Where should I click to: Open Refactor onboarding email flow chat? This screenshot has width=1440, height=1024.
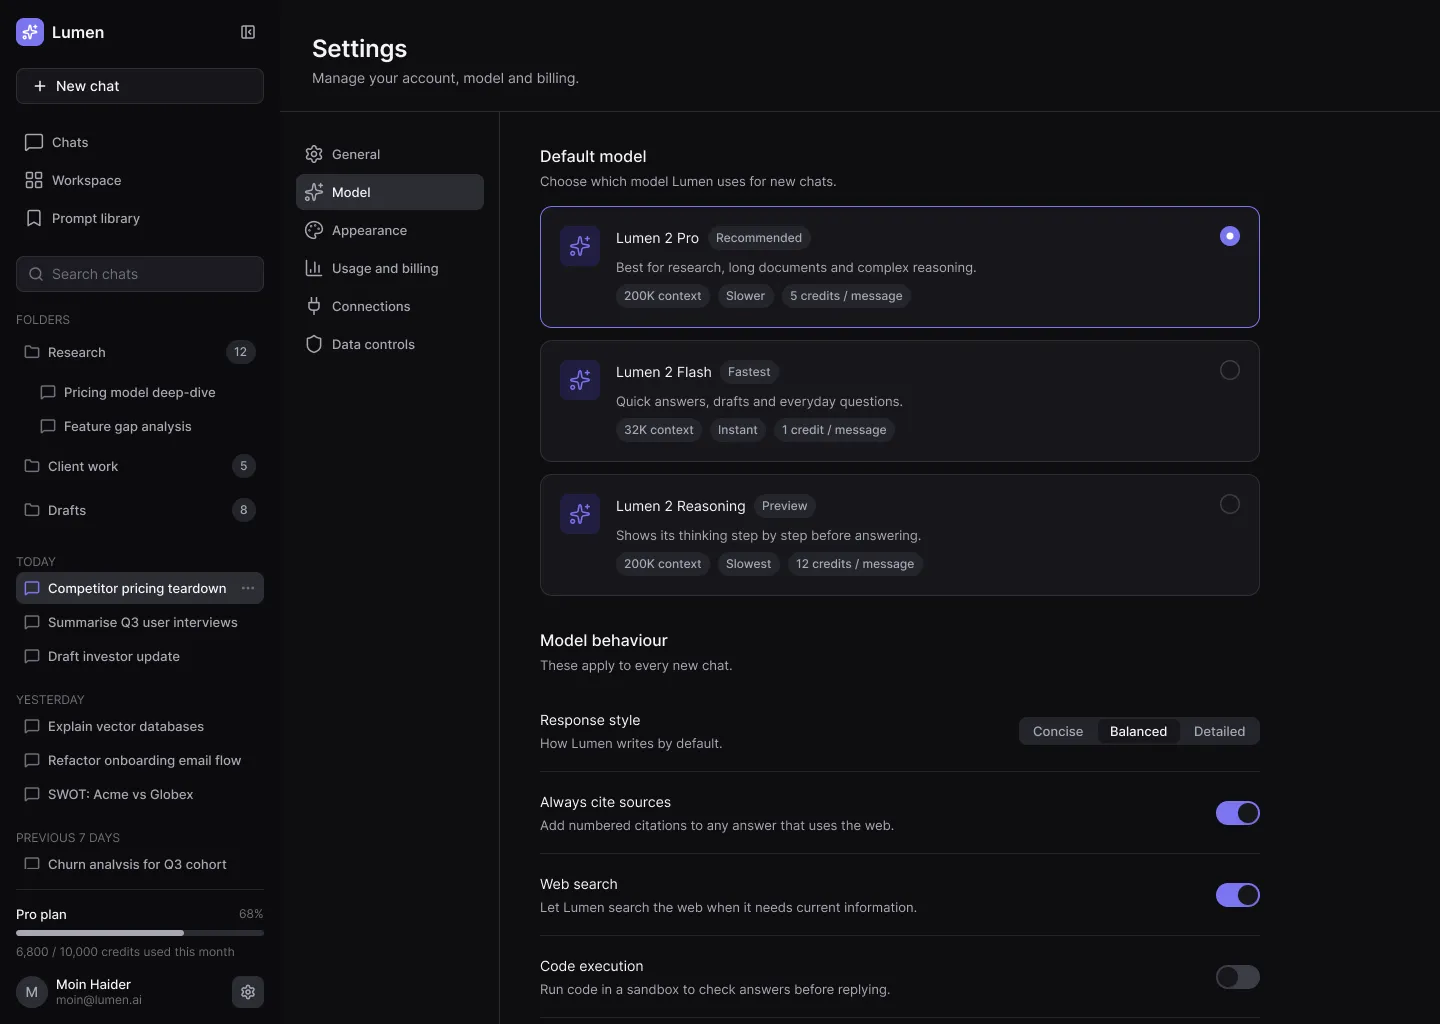(x=140, y=760)
